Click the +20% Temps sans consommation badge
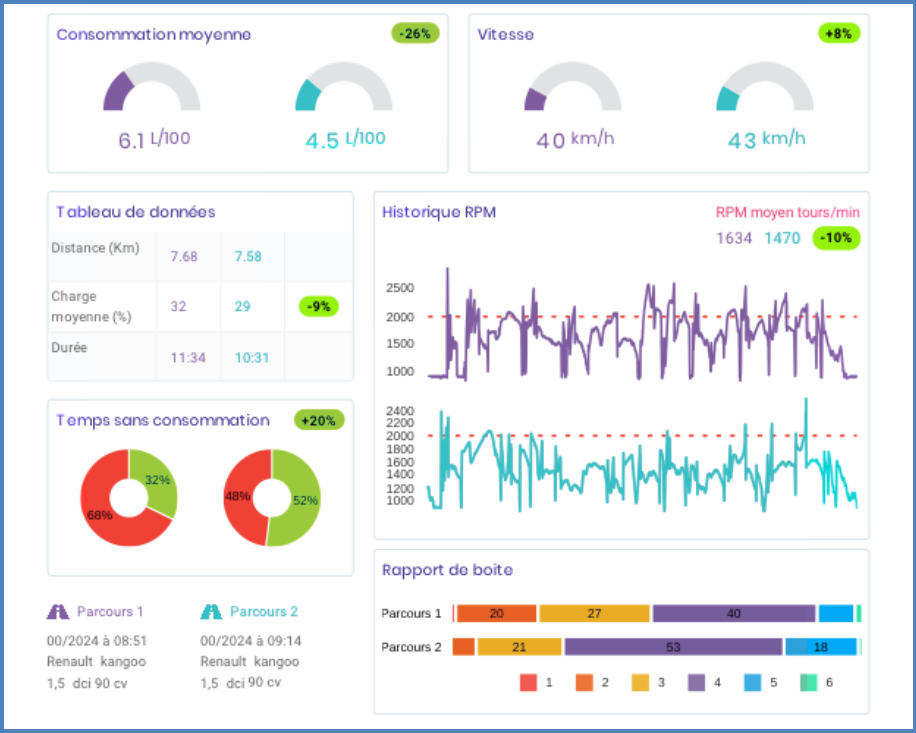 (318, 421)
